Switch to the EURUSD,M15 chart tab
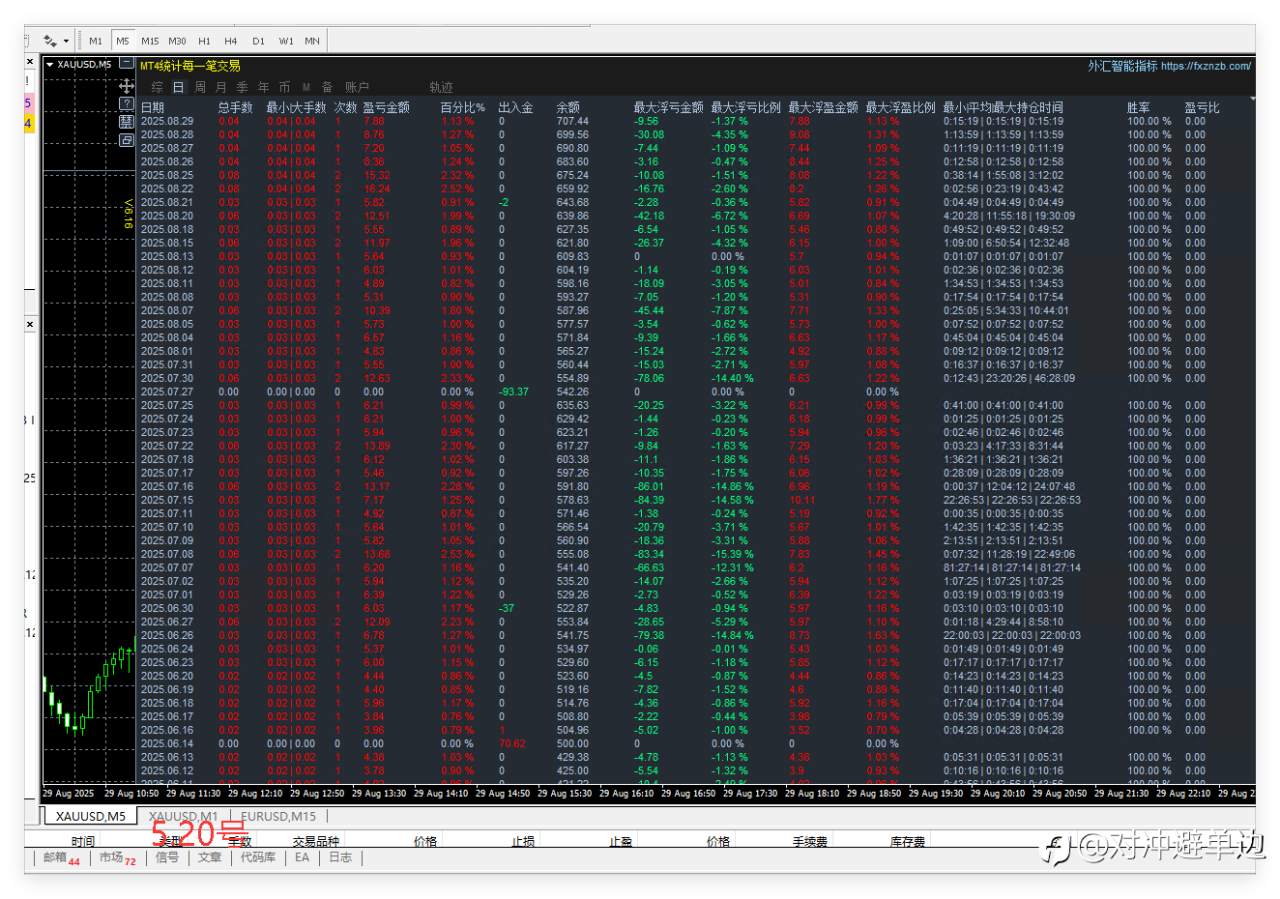Screen dimensions: 1280x899 pos(279,816)
